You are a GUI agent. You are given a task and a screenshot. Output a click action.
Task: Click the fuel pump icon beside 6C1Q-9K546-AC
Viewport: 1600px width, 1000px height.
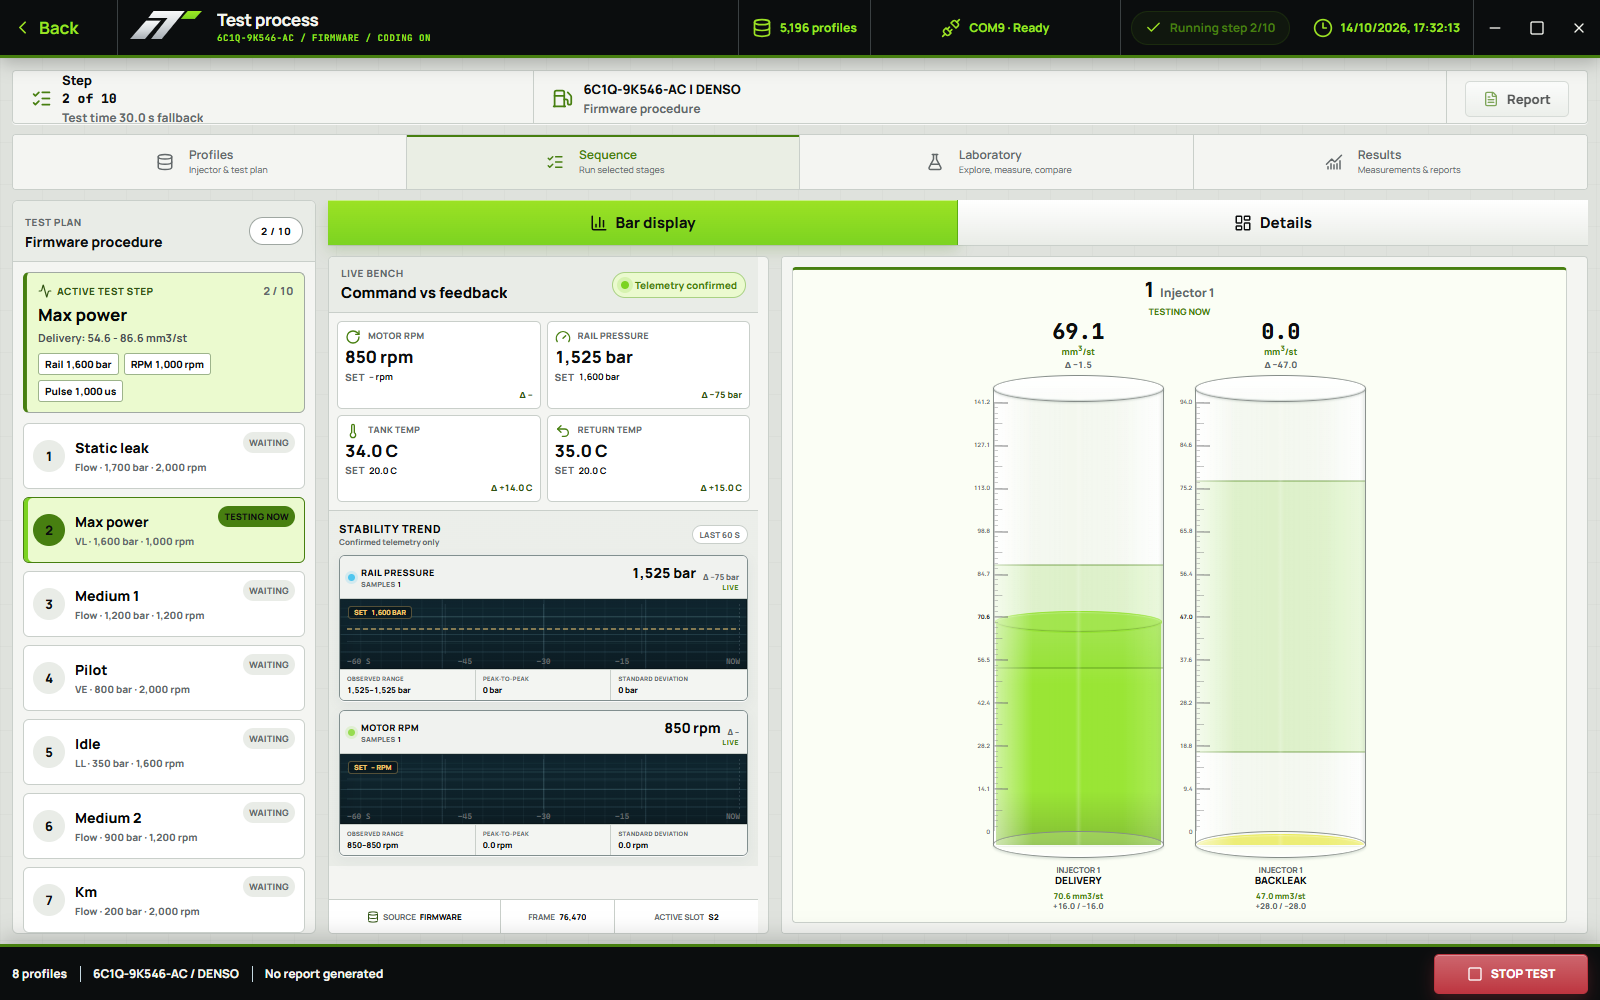click(563, 98)
